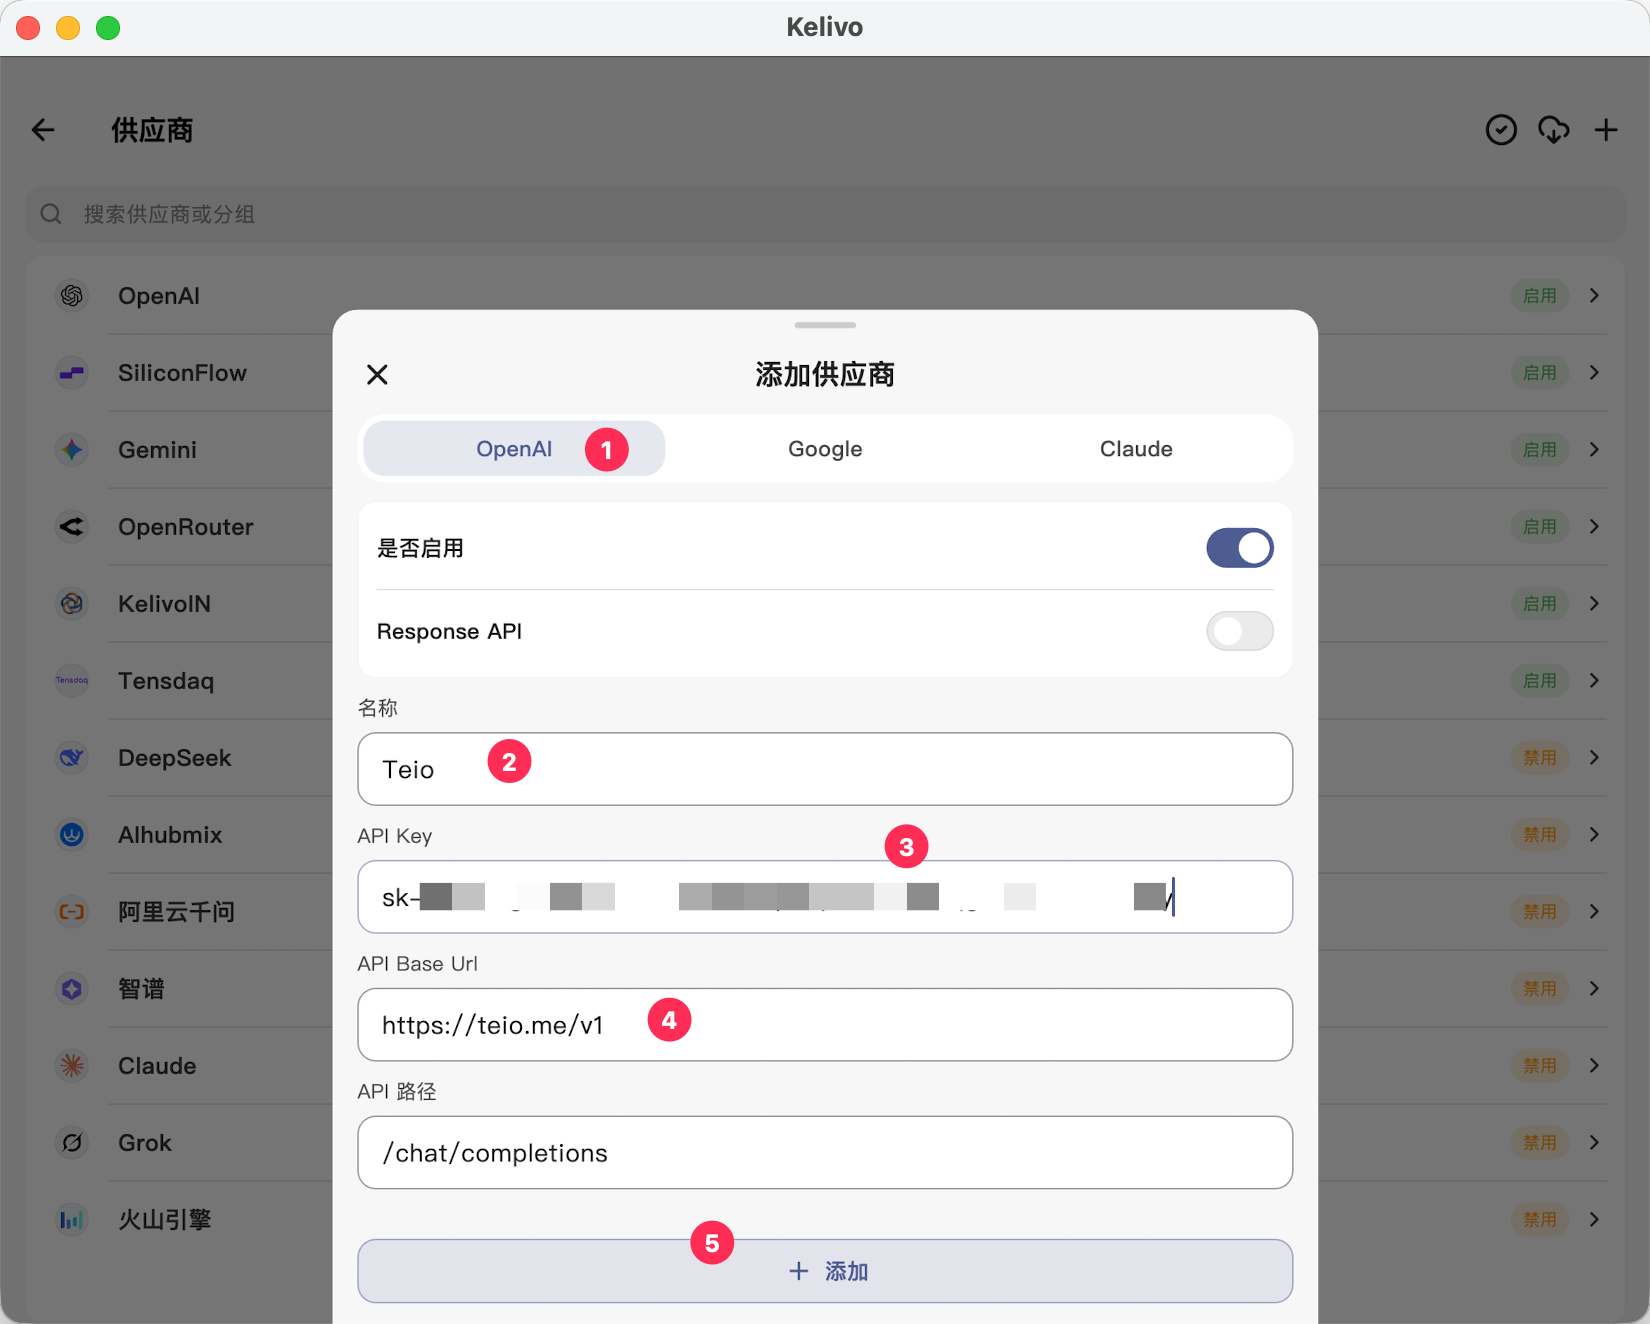Add a new provider with the plus icon
The height and width of the screenshot is (1324, 1650).
(1606, 130)
